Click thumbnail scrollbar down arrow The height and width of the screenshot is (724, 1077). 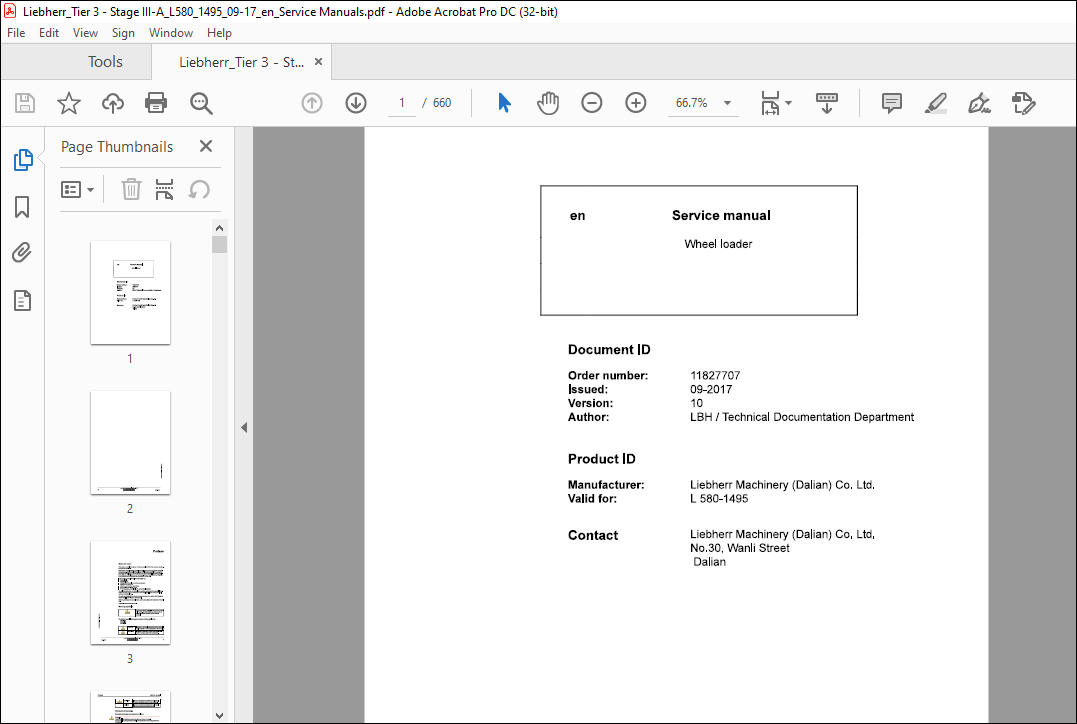[x=219, y=715]
